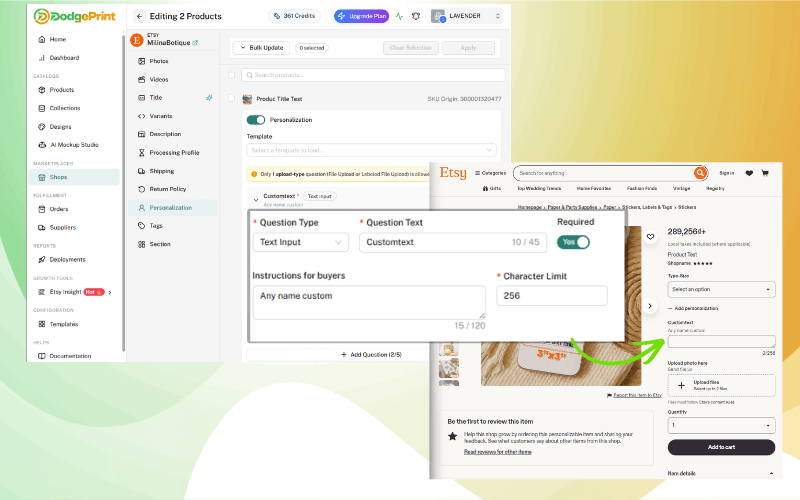The image size is (800, 500).
Task: Click the Etsy orange search button
Action: tap(701, 173)
